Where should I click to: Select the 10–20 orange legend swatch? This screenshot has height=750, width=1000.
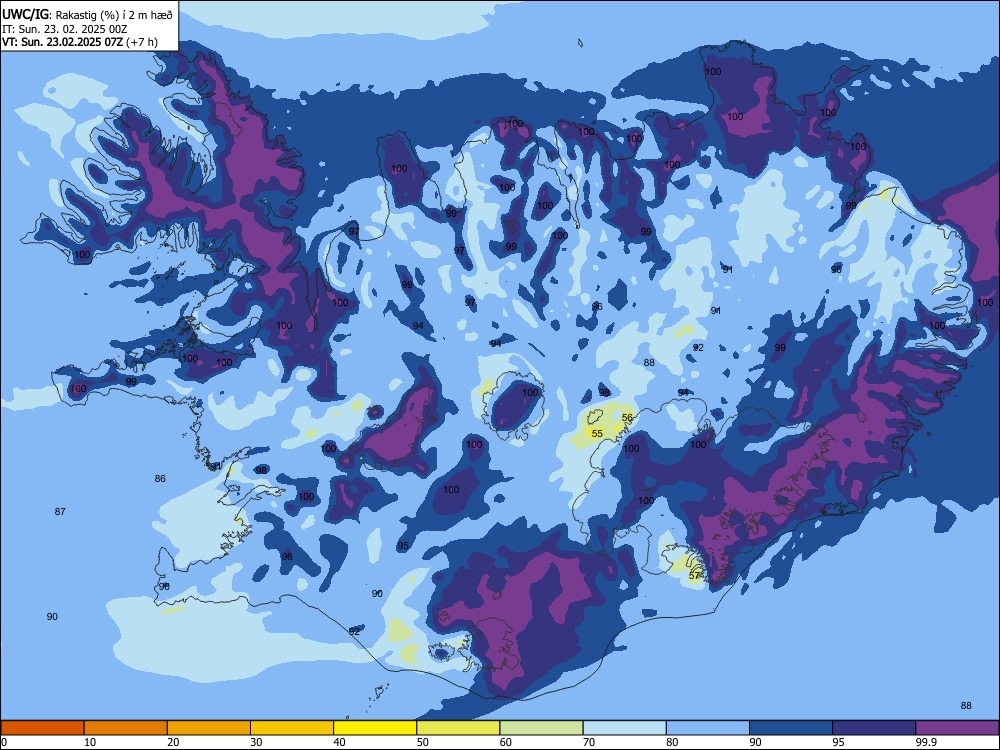coord(126,728)
